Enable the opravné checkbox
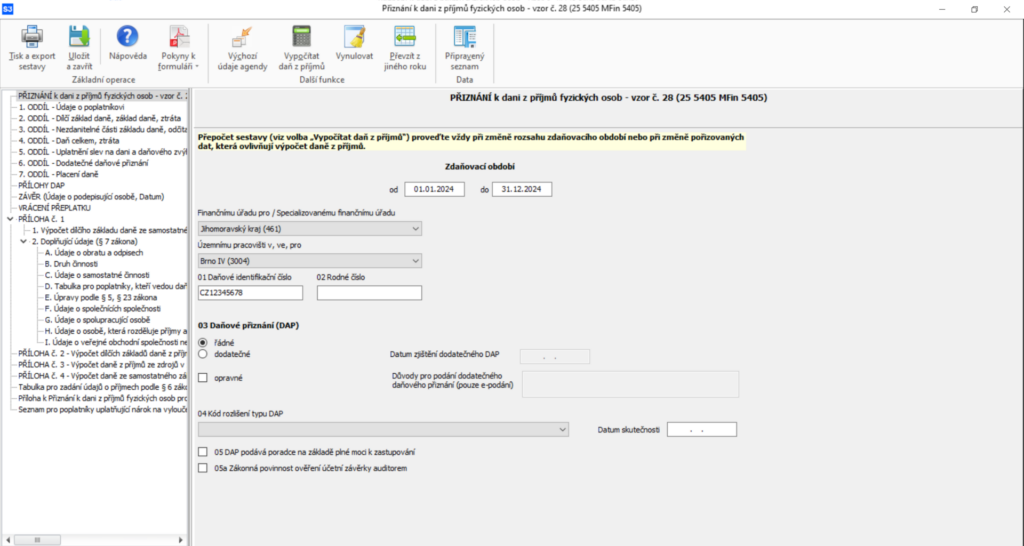 204,377
